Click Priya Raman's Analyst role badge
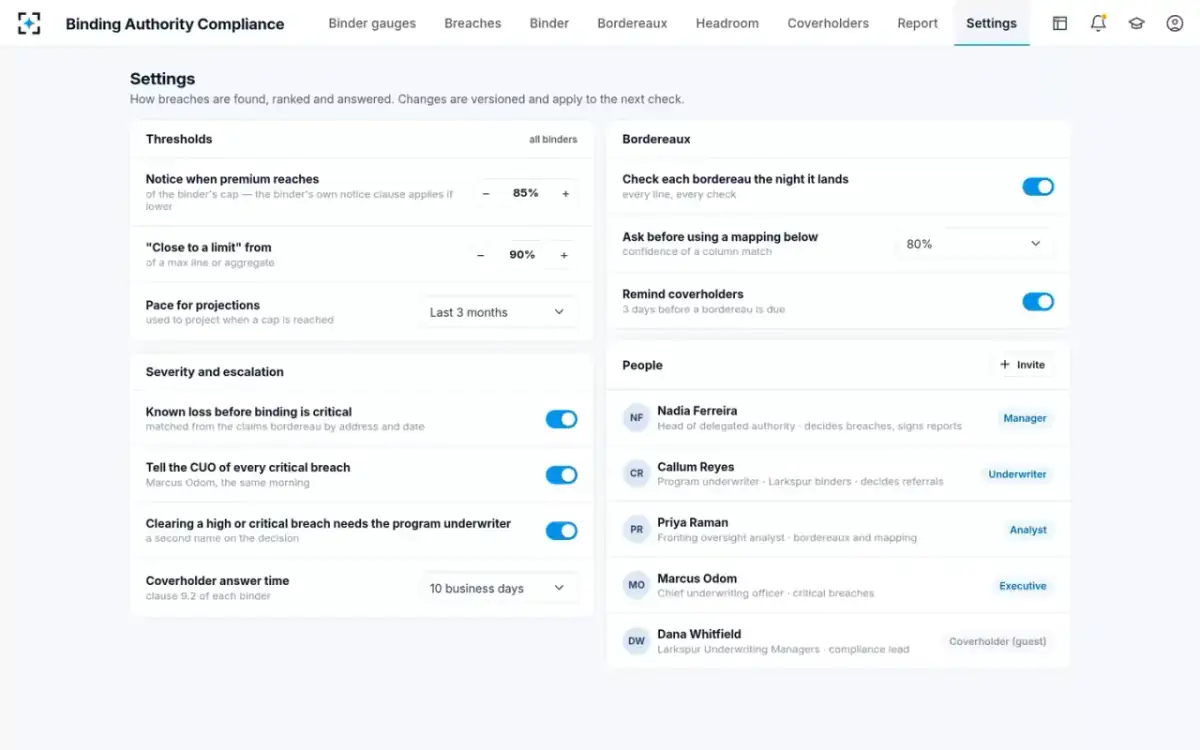 1028,530
